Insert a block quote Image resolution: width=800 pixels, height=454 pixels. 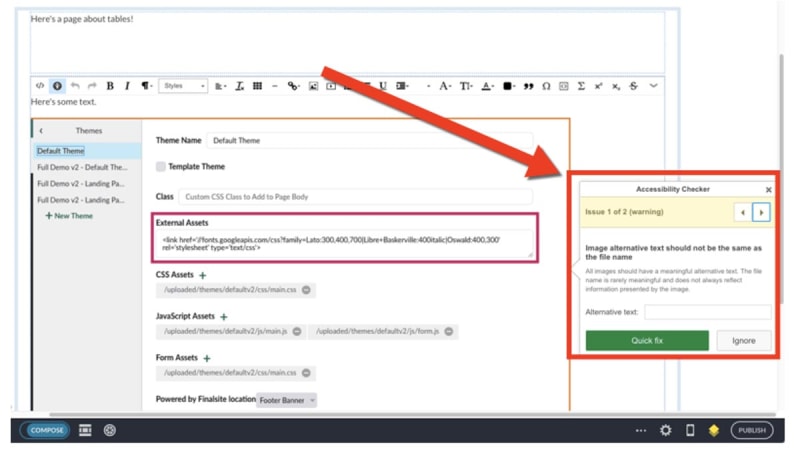pos(529,86)
